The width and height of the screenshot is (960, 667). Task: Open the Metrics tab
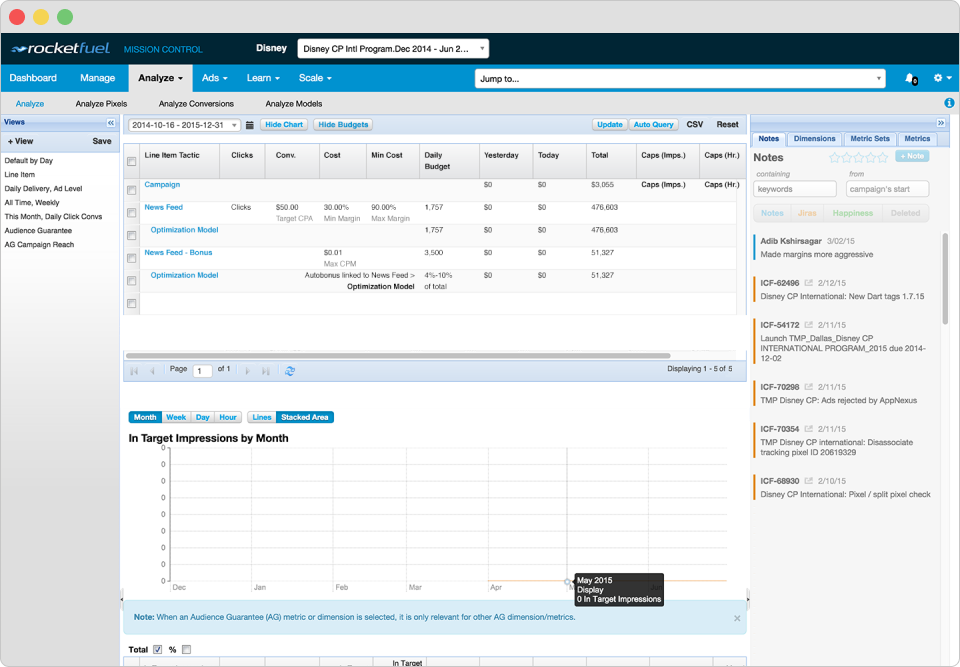click(917, 139)
